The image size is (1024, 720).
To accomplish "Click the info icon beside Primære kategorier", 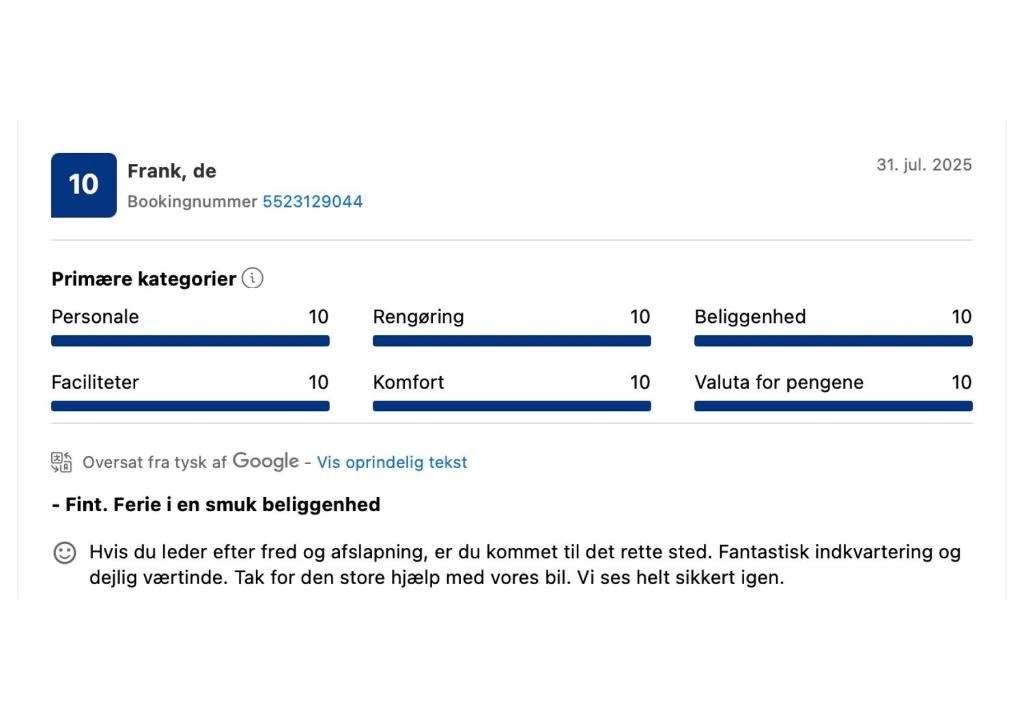I will (x=252, y=278).
